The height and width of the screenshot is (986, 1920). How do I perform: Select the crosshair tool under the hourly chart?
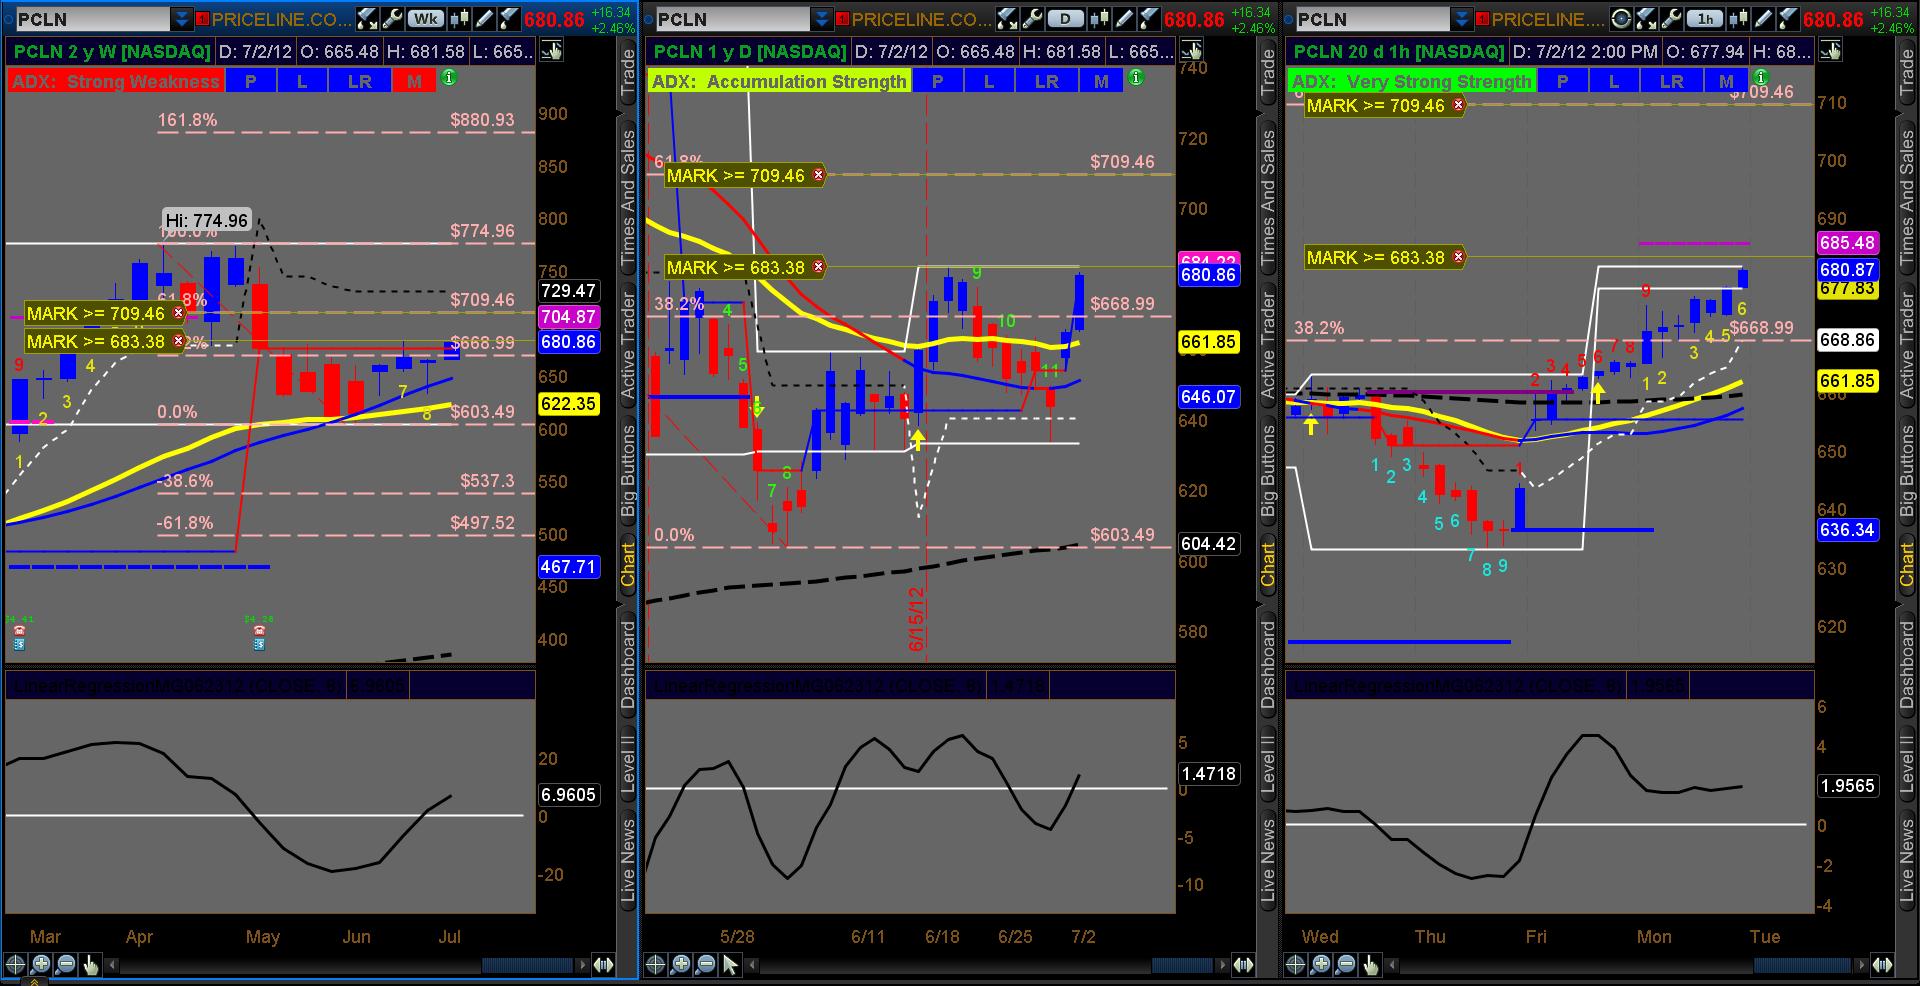tap(1295, 965)
